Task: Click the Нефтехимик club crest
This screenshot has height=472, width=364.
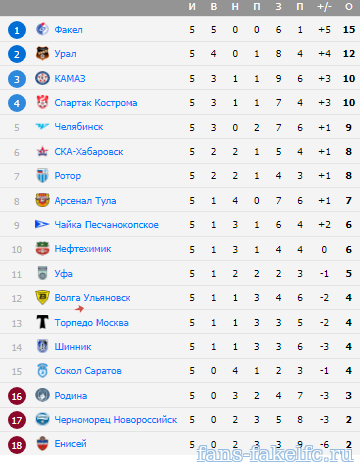Action: coord(42,249)
